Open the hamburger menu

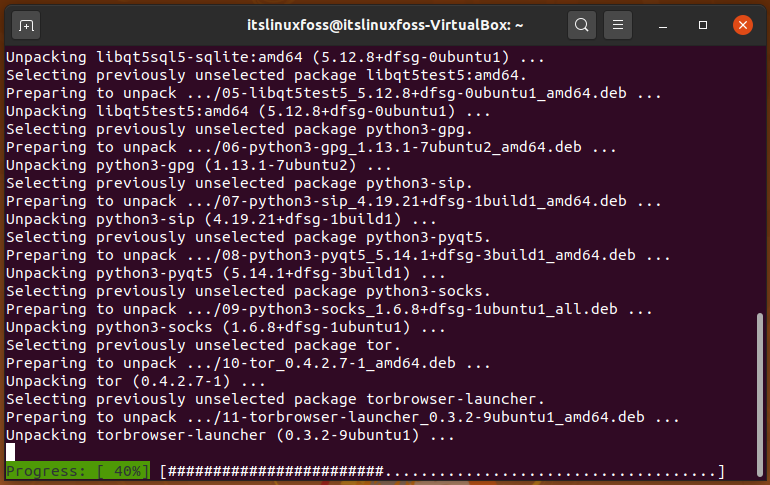tap(618, 25)
